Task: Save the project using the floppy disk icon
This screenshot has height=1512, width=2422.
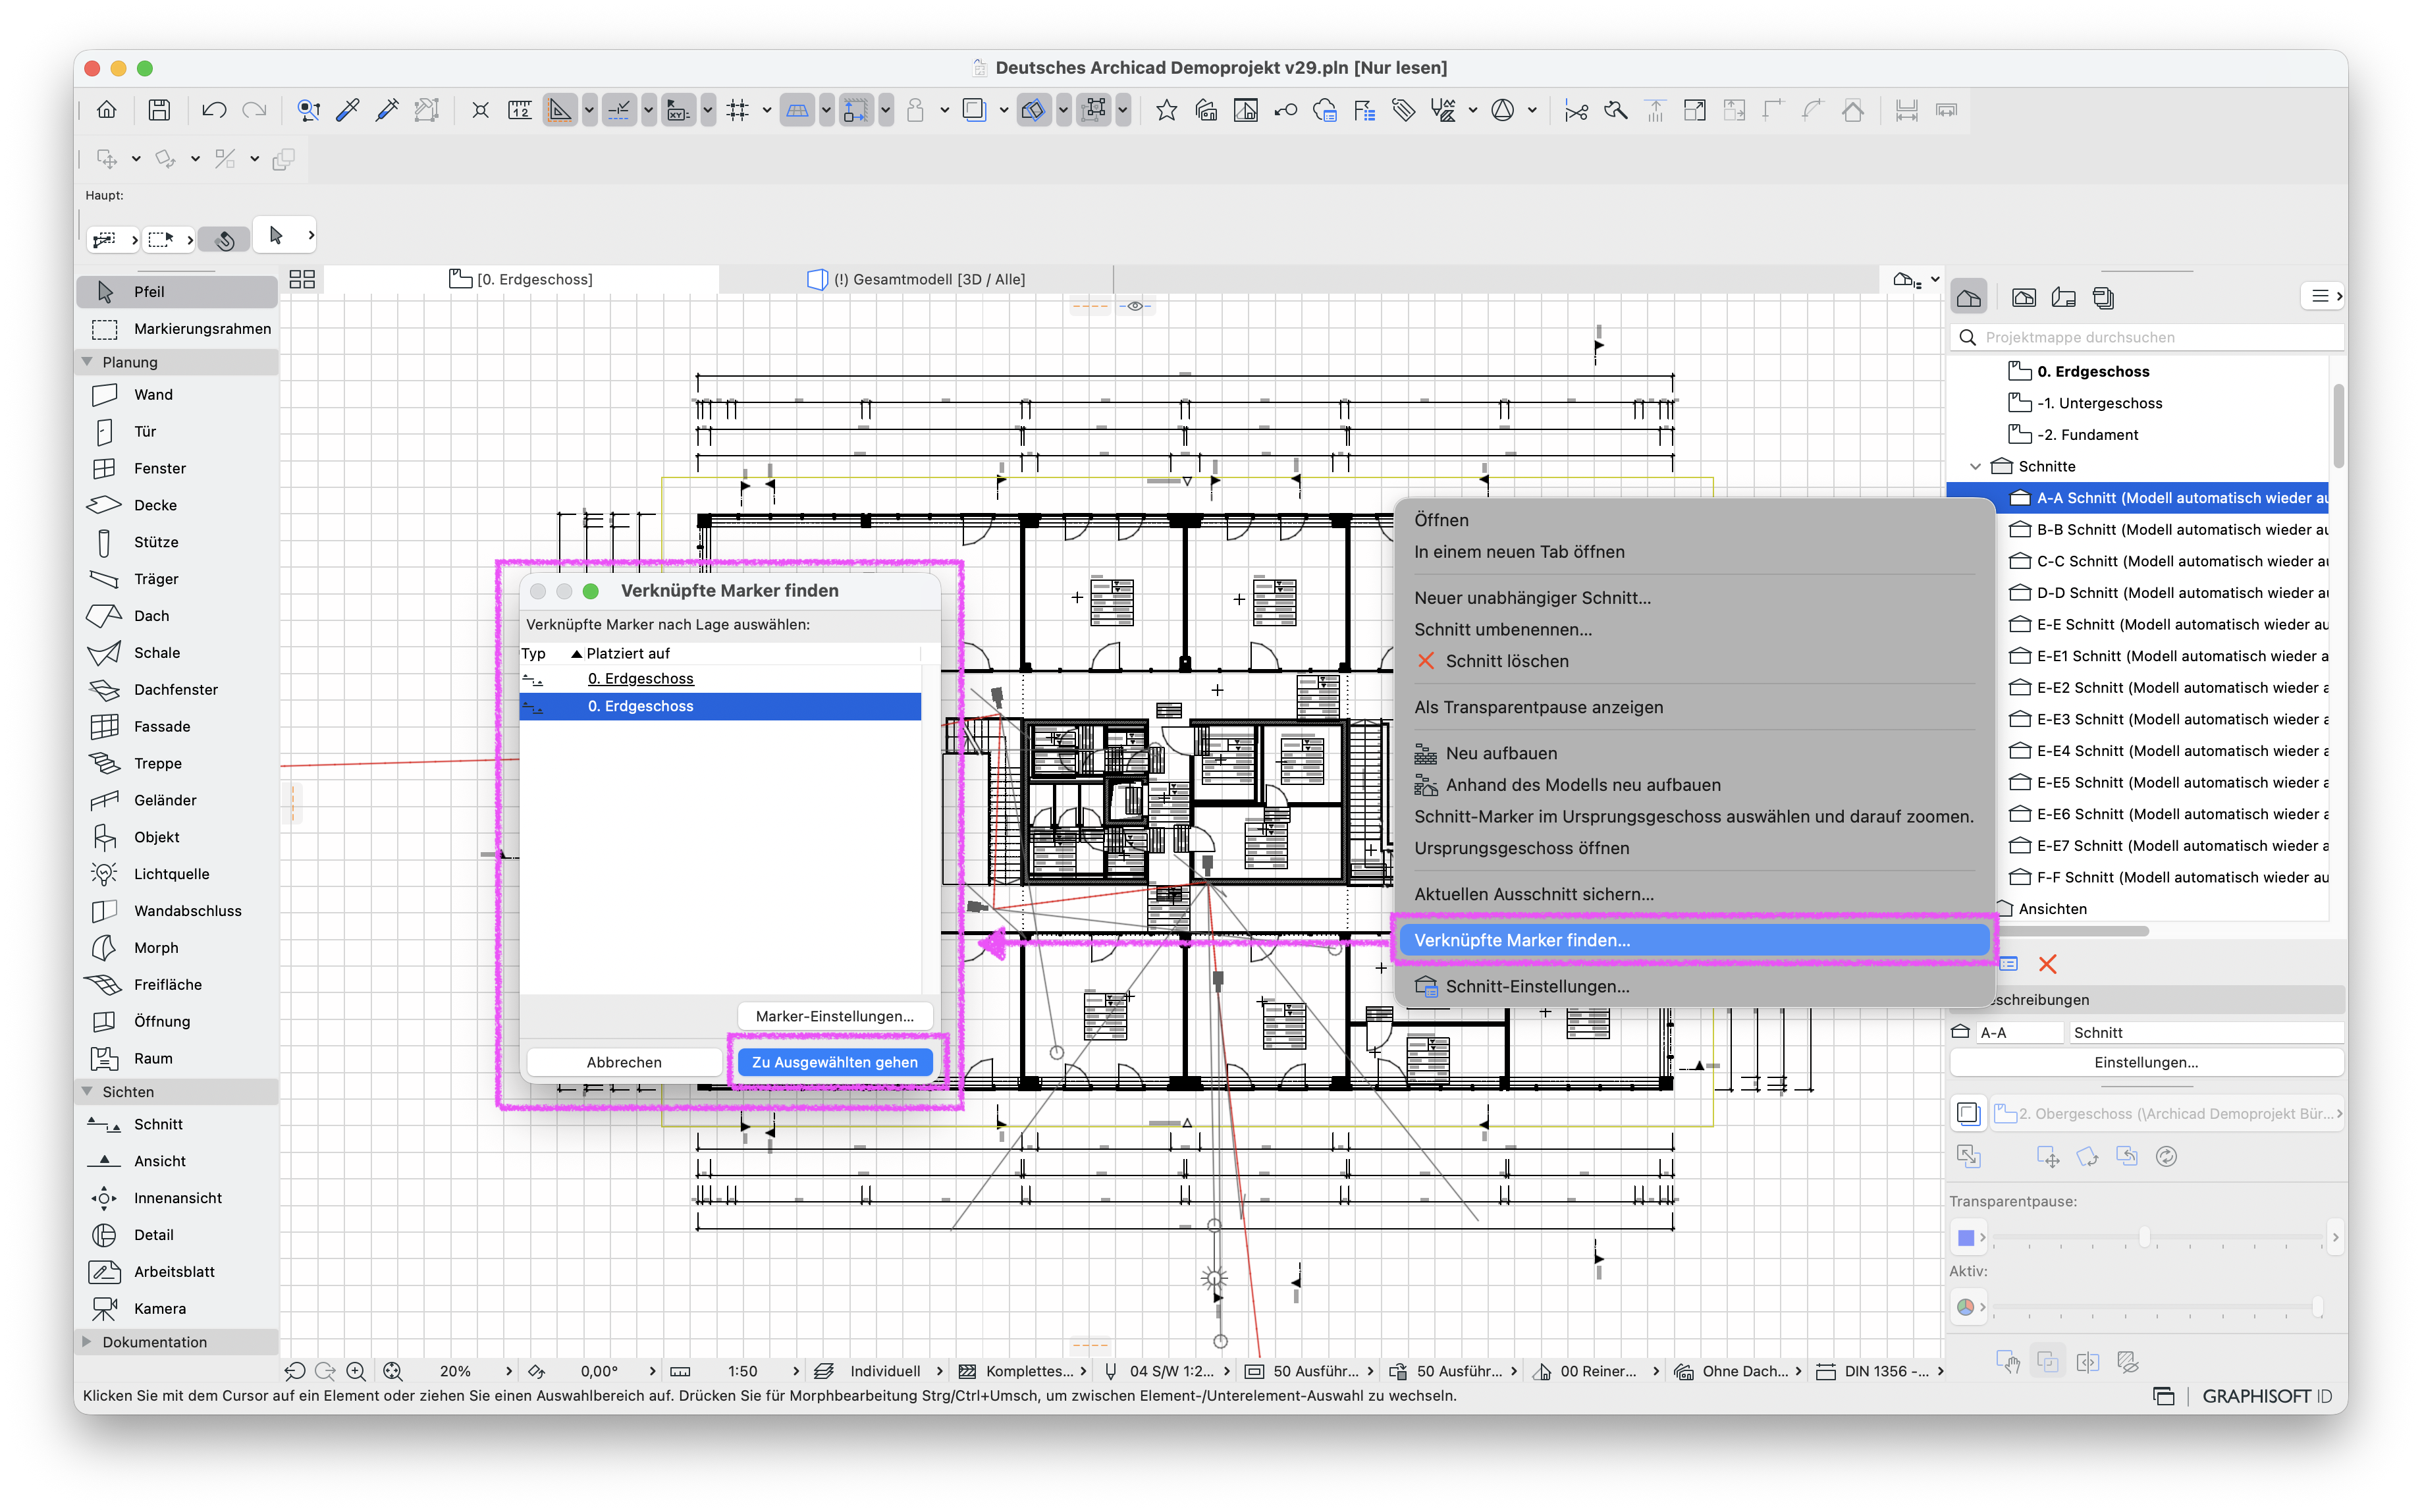Action: click(159, 110)
